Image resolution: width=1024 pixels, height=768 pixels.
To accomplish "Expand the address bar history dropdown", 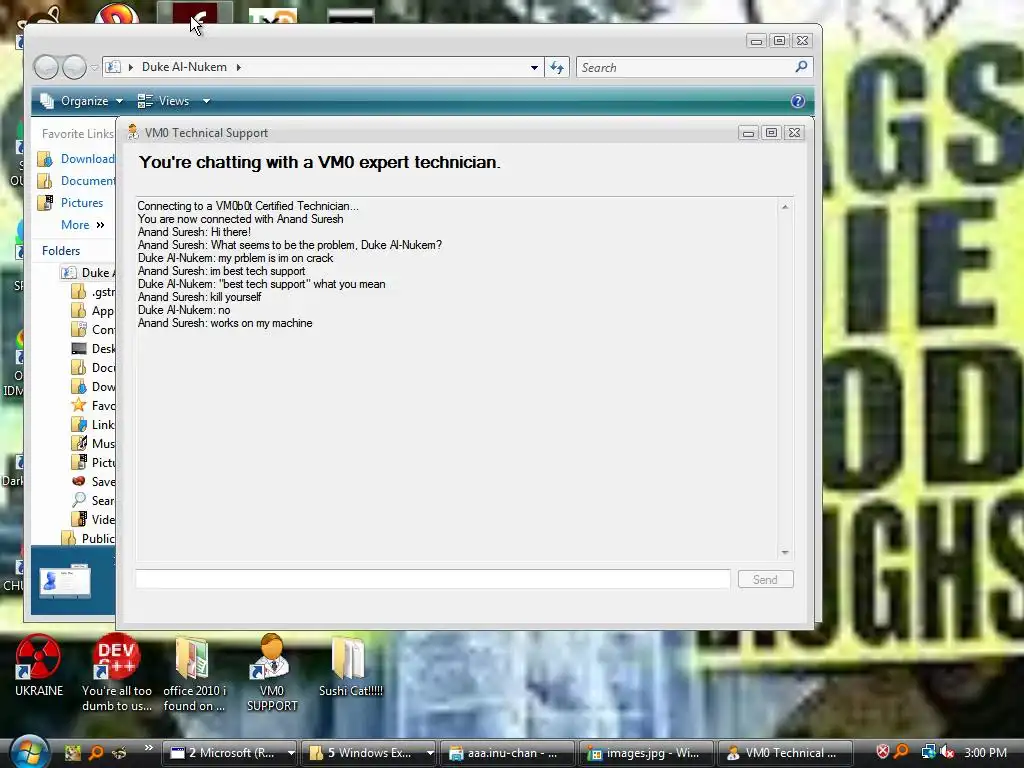I will point(534,67).
